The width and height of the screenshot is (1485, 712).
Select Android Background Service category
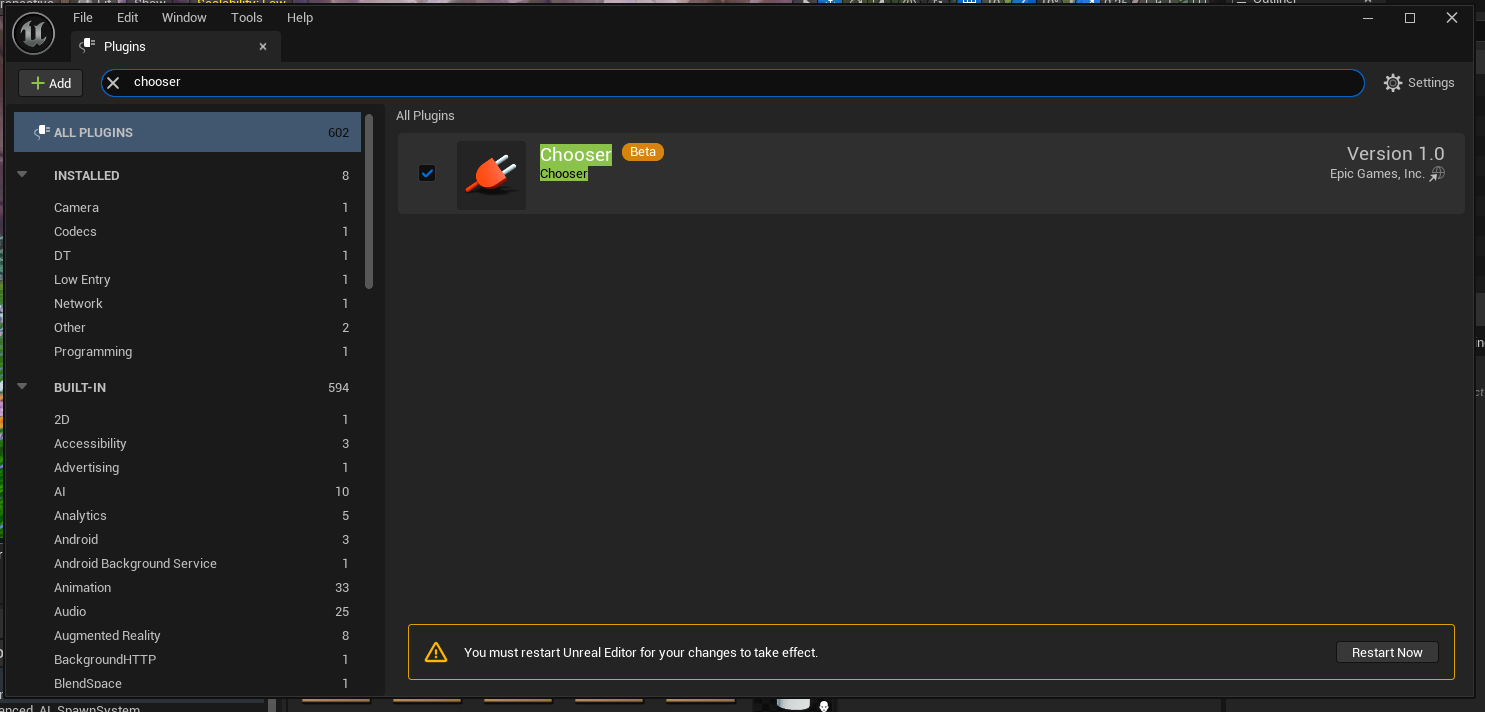pyautogui.click(x=187, y=563)
